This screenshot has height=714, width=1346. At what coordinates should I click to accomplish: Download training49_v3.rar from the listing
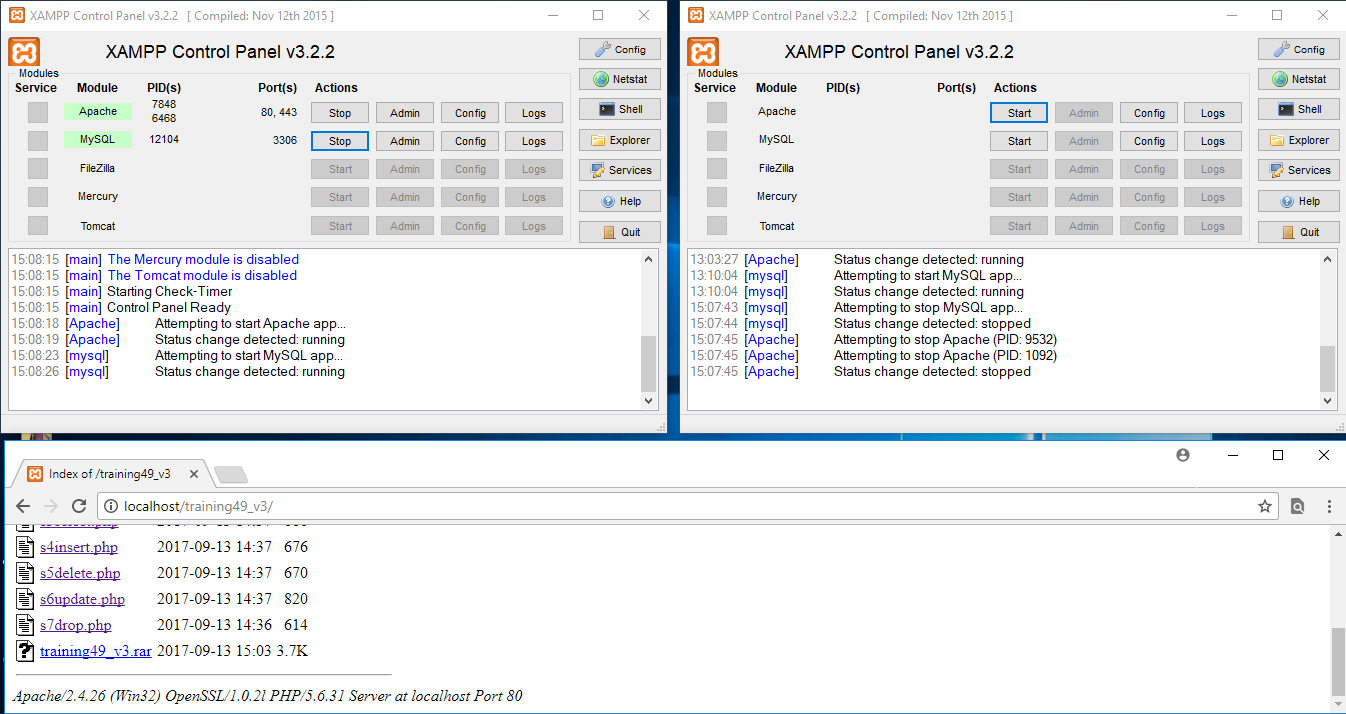[x=95, y=651]
